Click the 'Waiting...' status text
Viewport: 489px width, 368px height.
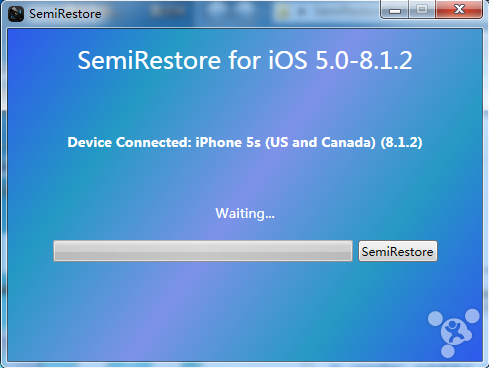point(245,213)
